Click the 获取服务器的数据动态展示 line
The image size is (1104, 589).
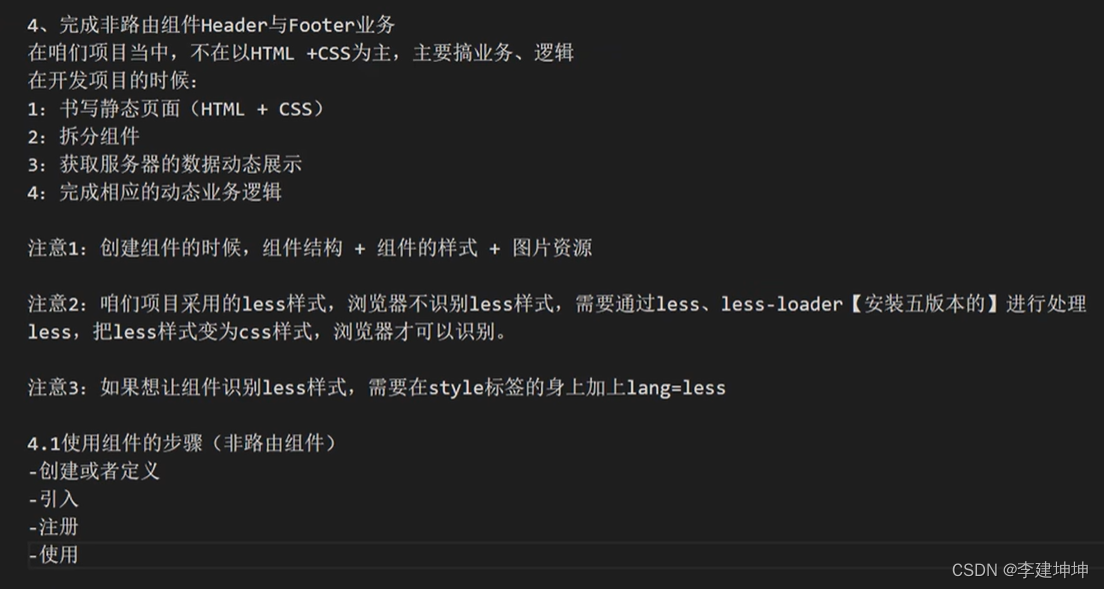(165, 164)
